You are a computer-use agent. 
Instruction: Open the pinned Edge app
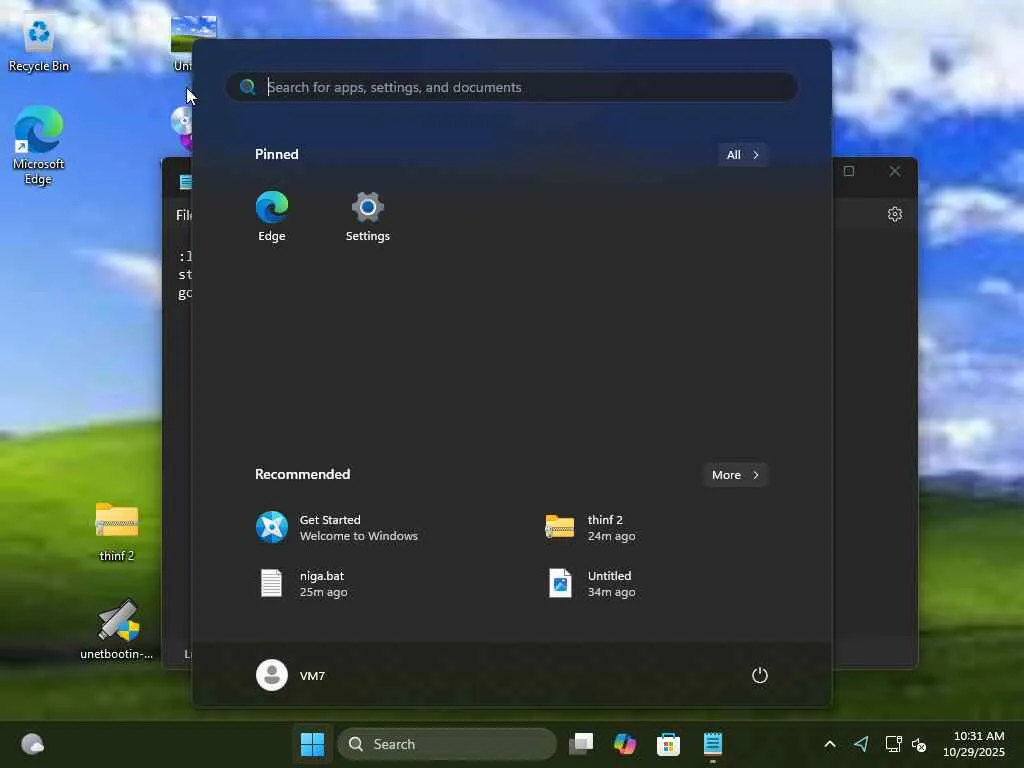(272, 217)
